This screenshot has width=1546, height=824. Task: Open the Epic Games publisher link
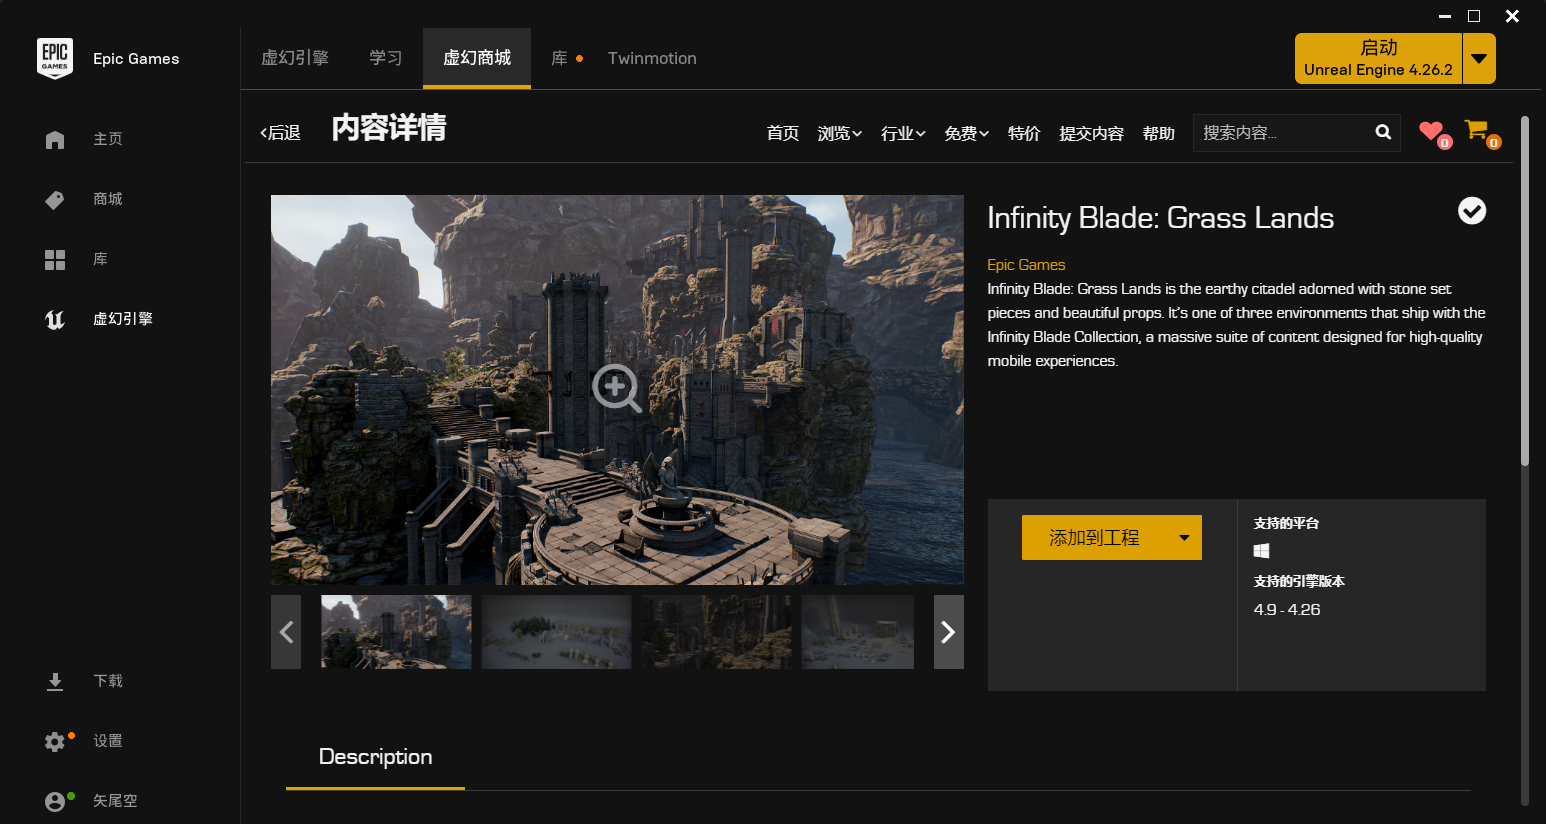tap(1026, 264)
